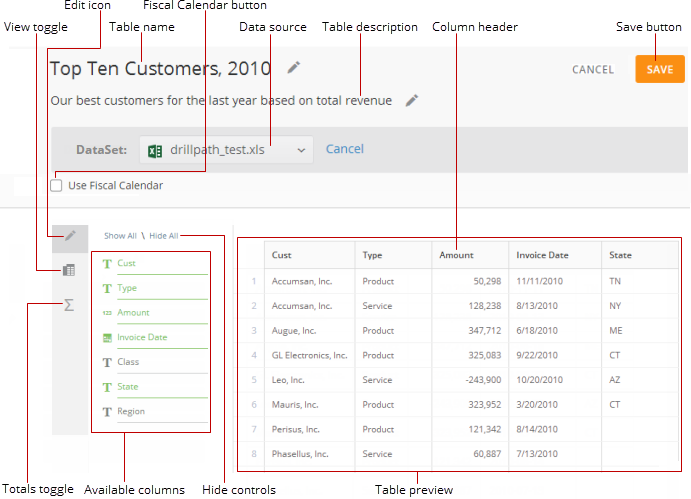
Task: Click the amount value 50,298
Action: click(487, 281)
